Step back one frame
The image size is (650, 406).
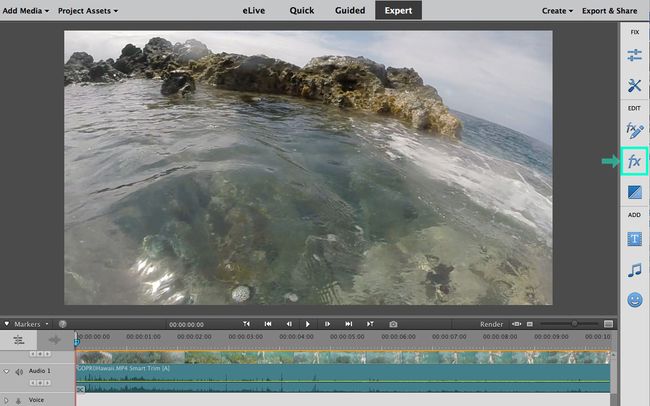[289, 324]
